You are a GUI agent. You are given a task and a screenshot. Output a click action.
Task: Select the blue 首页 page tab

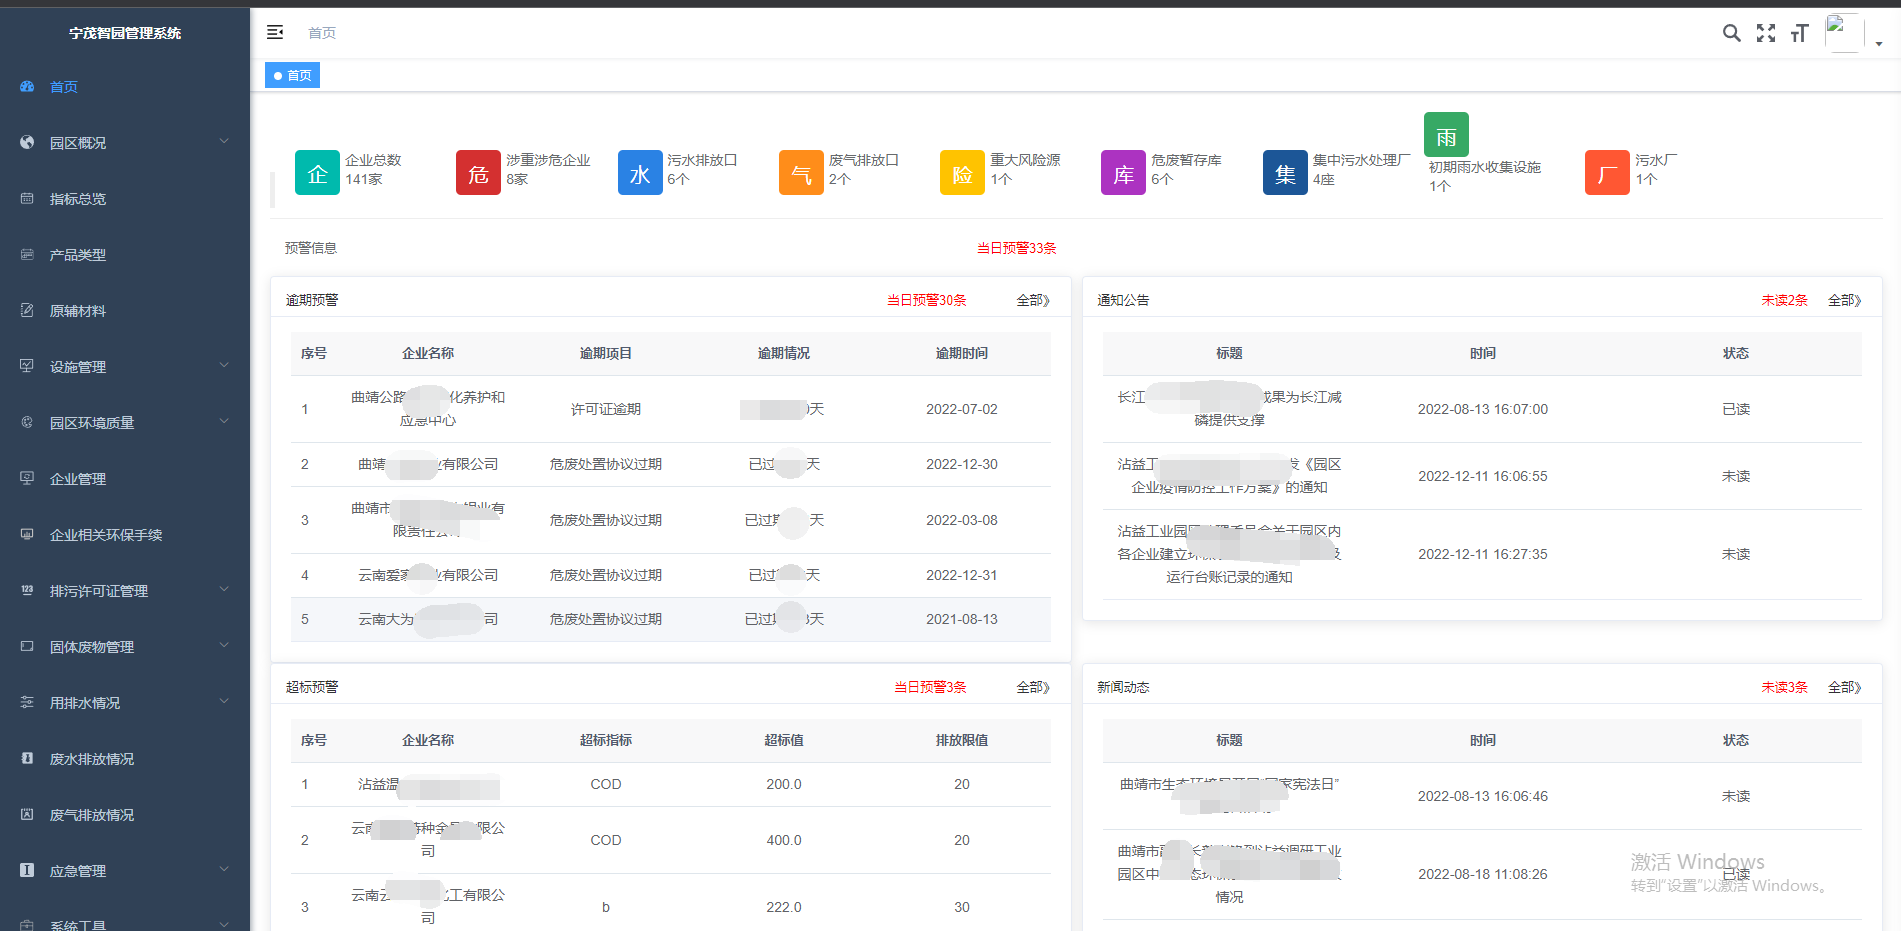click(292, 75)
